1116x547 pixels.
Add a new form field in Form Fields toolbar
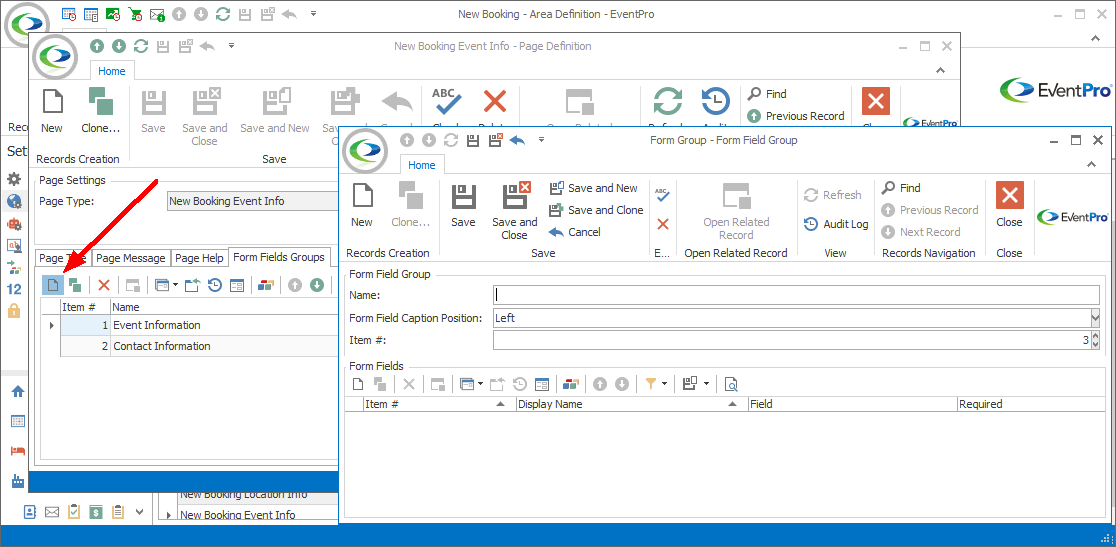coord(359,384)
